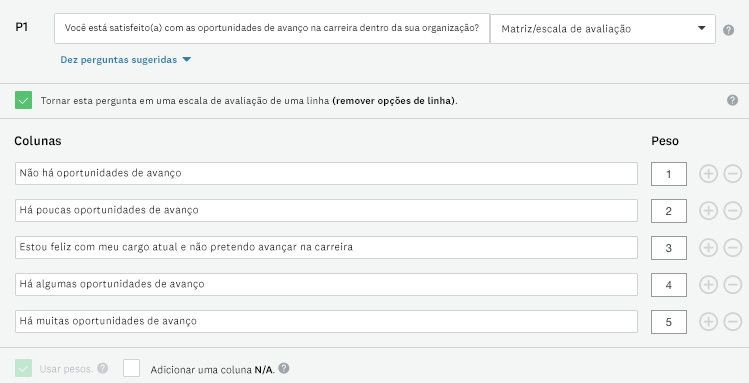
Task: Click the weight field showing 5
Action: click(x=669, y=322)
